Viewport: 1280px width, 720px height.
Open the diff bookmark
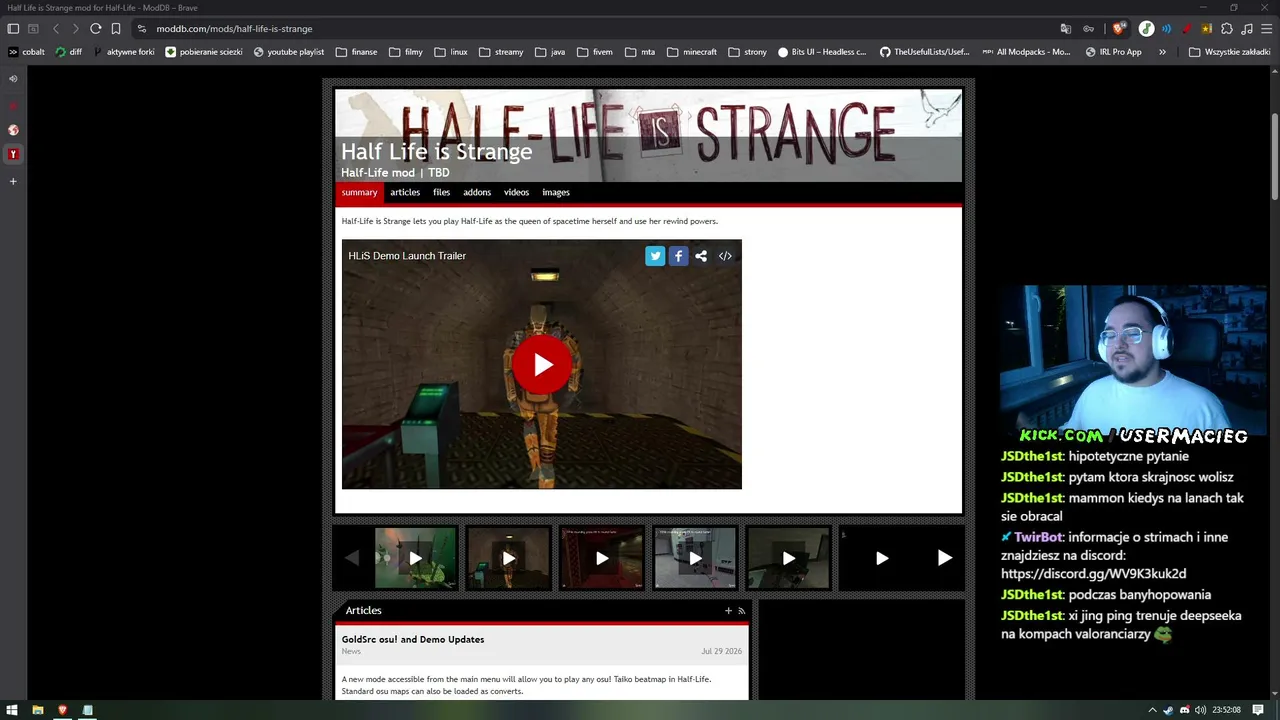click(69, 52)
